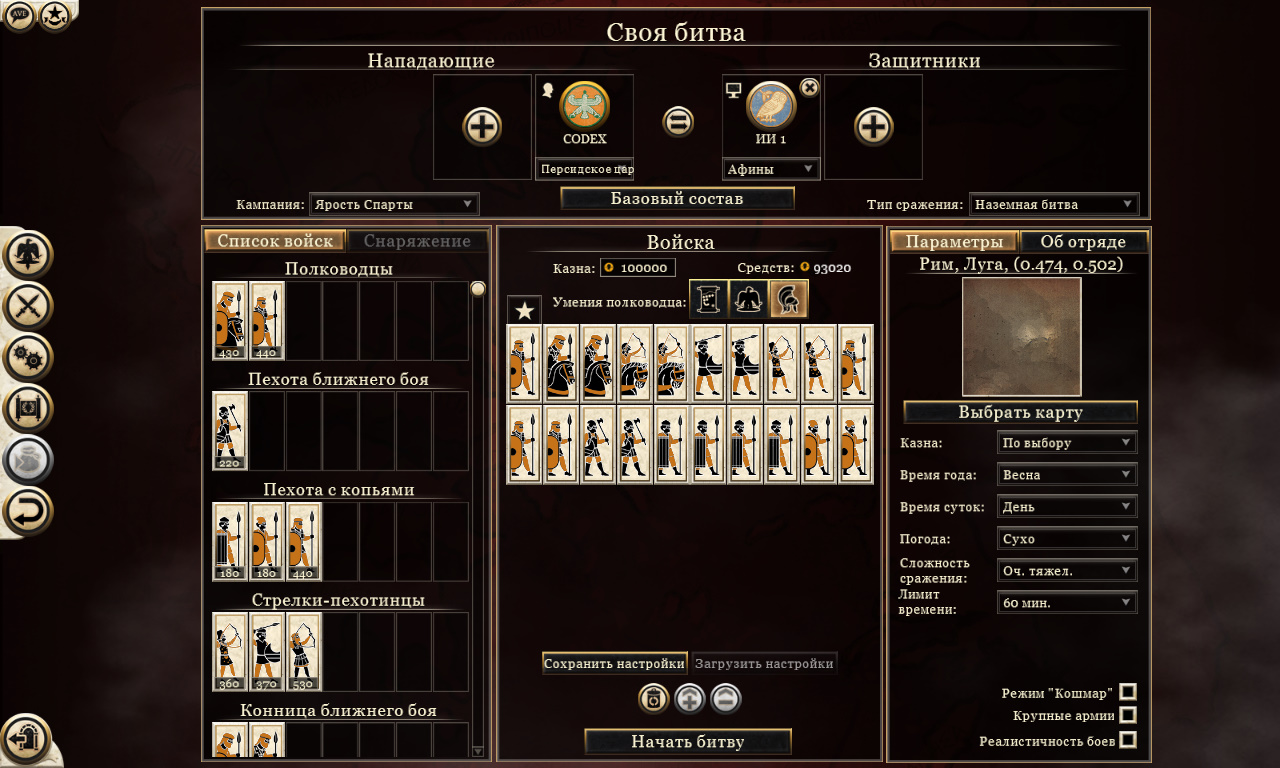The image size is (1280, 768).
Task: Switch to the Об отряде tab
Action: [x=1083, y=242]
